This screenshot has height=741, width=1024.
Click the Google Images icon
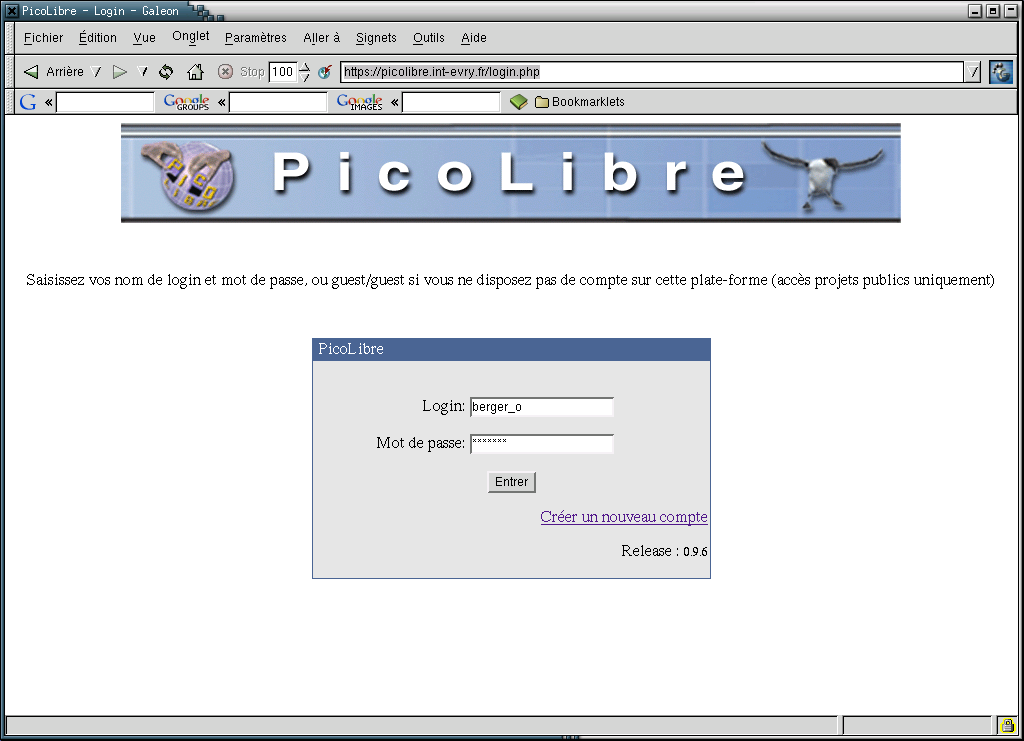tap(359, 102)
